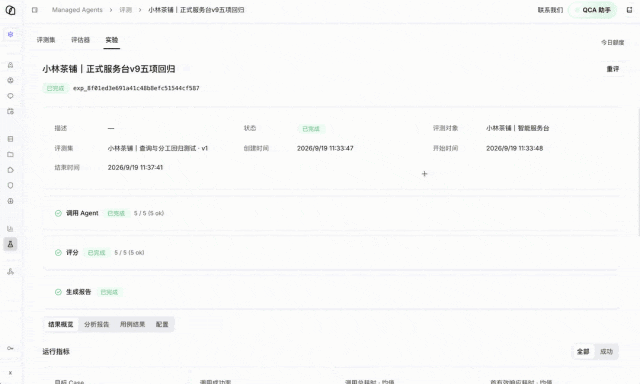The height and width of the screenshot is (384, 640).
Task: Click the app logo at top left
Action: 10,10
